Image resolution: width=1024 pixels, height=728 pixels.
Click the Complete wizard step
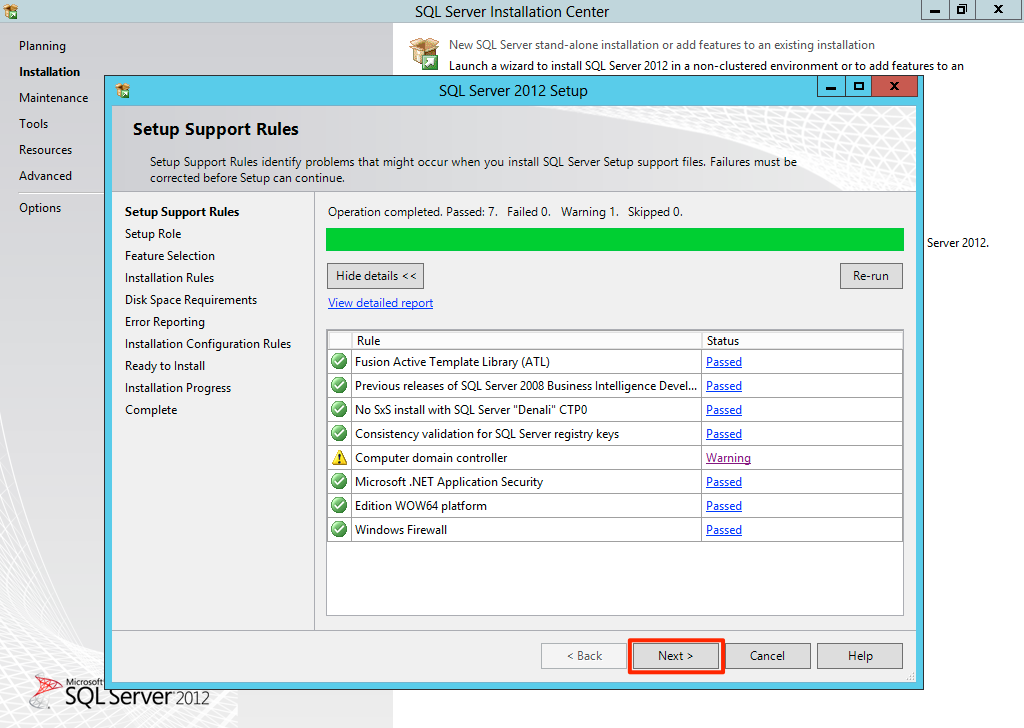pos(151,410)
